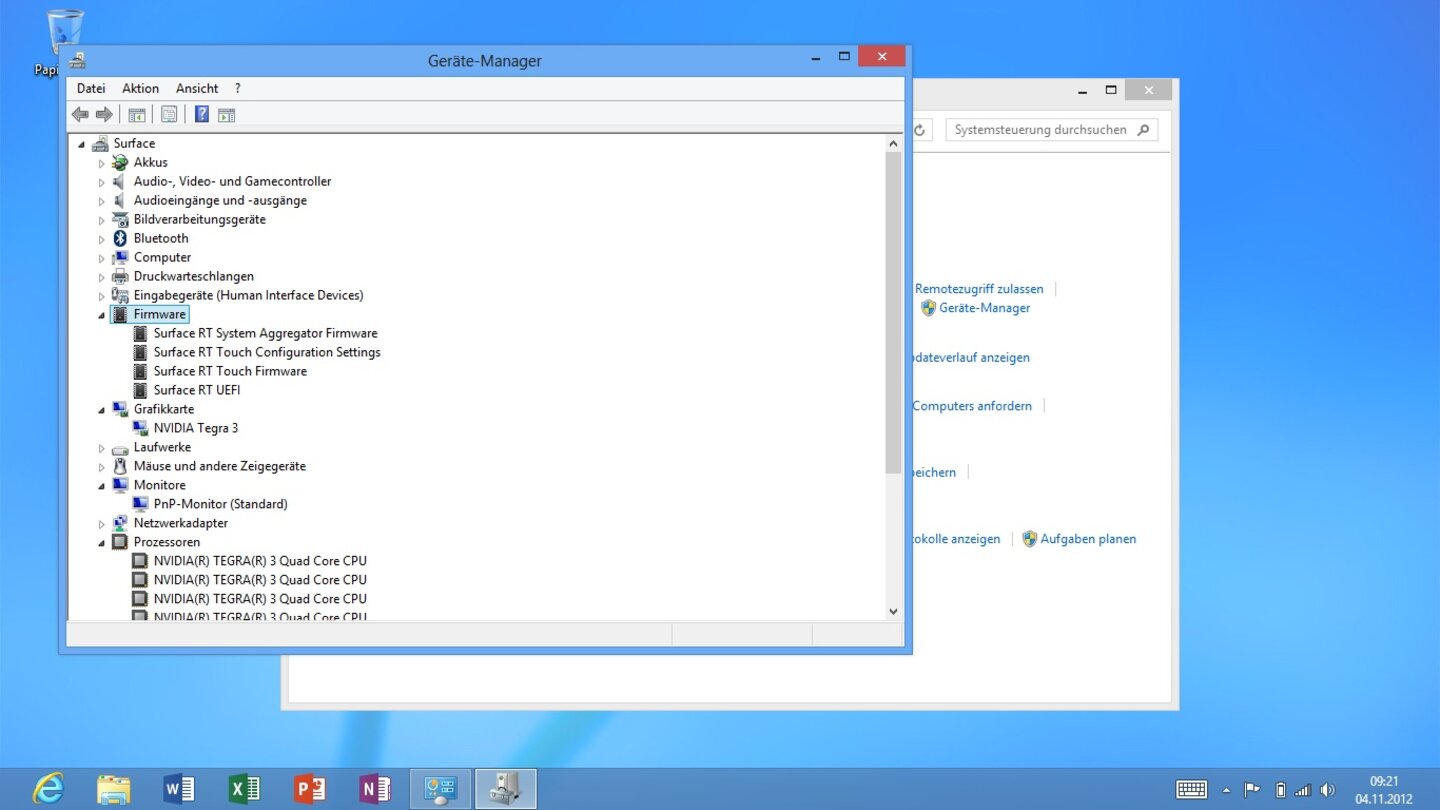Open the touch keyboard tray icon
1440x810 pixels.
tap(1191, 789)
